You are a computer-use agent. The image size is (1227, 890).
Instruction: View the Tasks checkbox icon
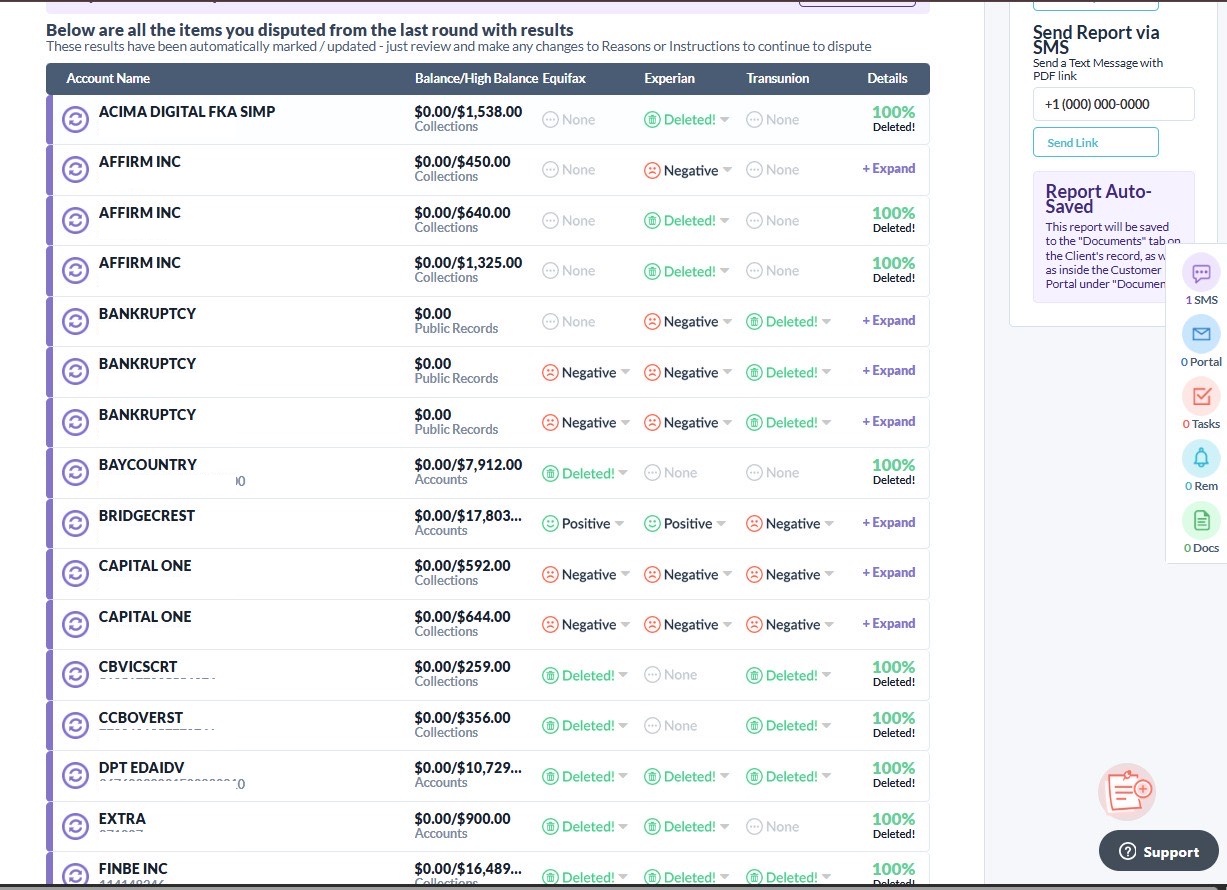coord(1200,397)
